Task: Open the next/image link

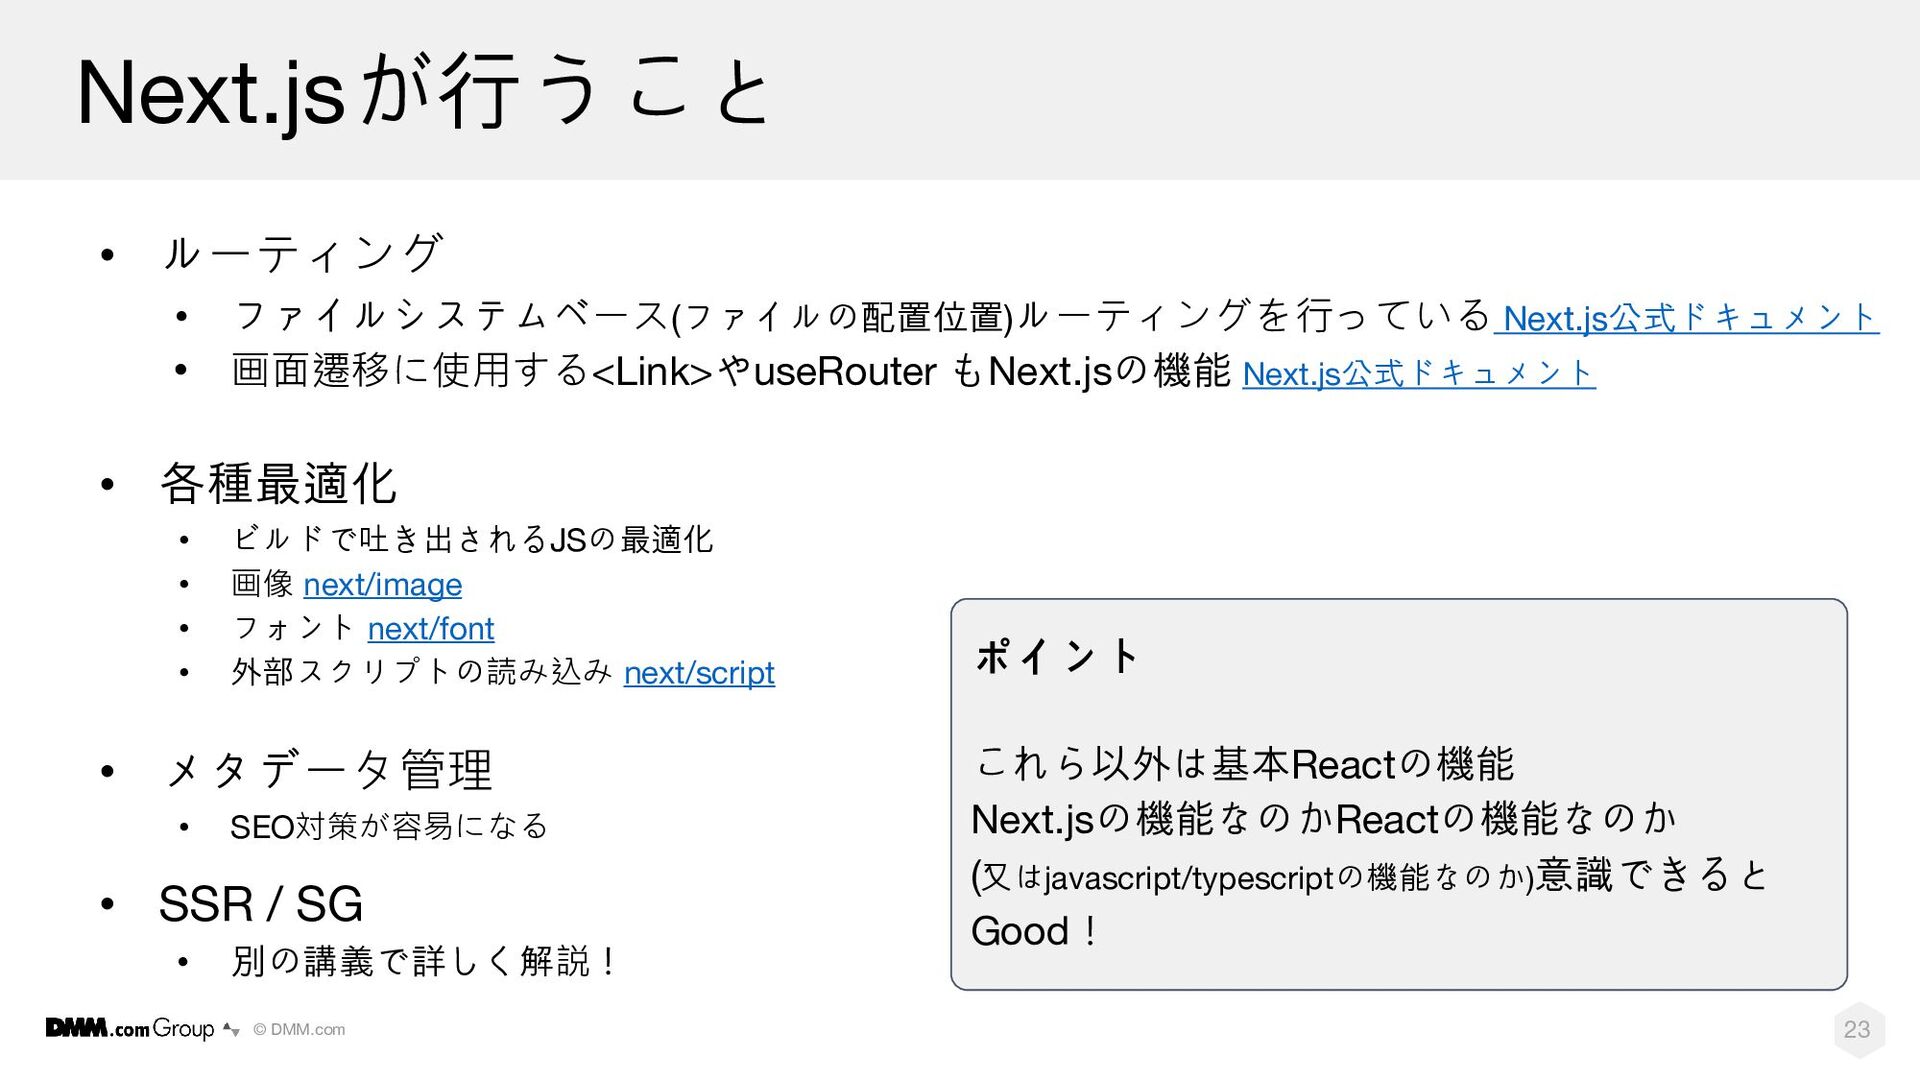Action: [383, 585]
